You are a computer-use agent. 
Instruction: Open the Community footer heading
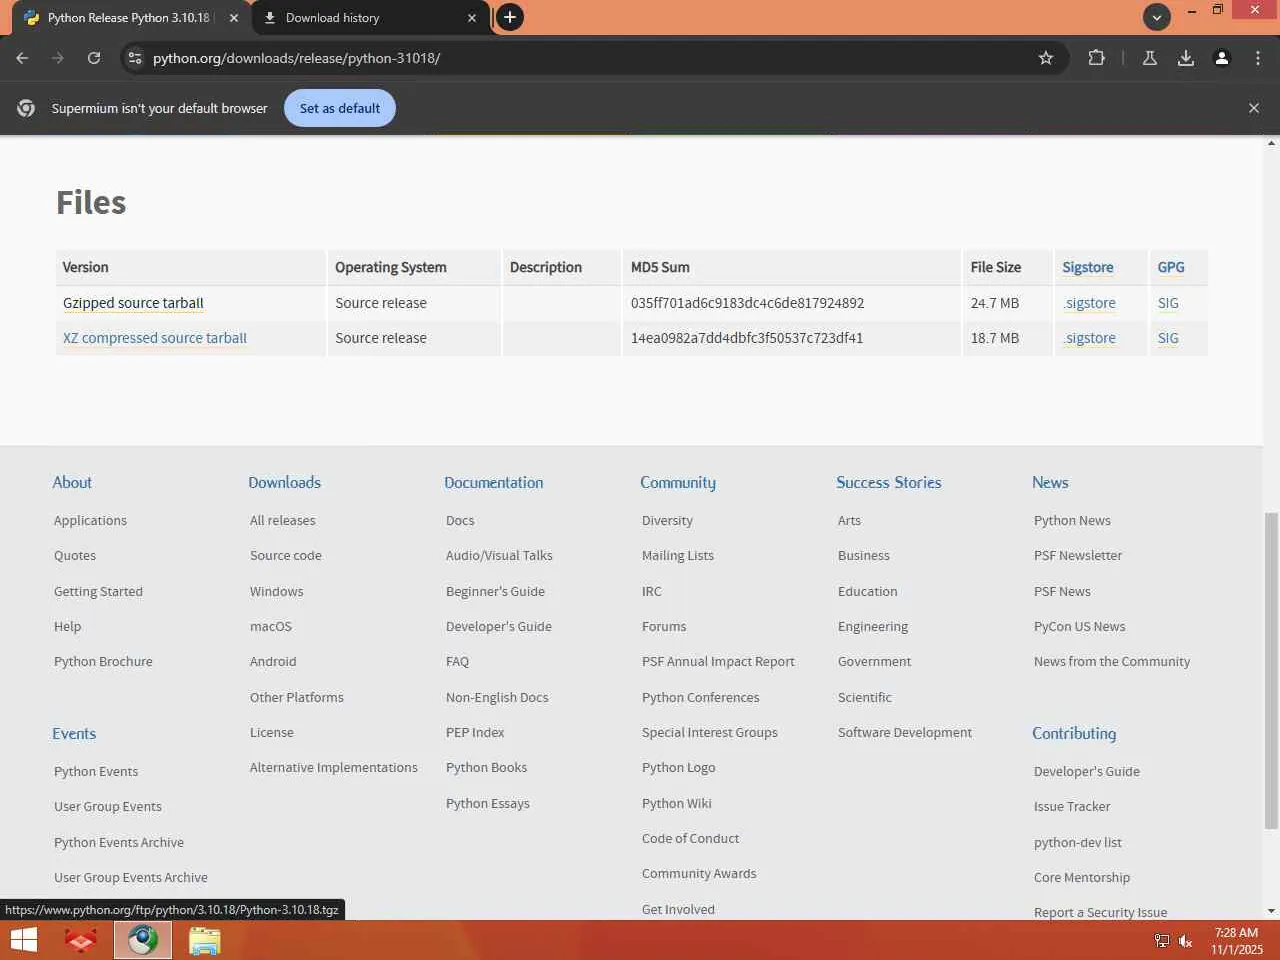[x=678, y=482]
